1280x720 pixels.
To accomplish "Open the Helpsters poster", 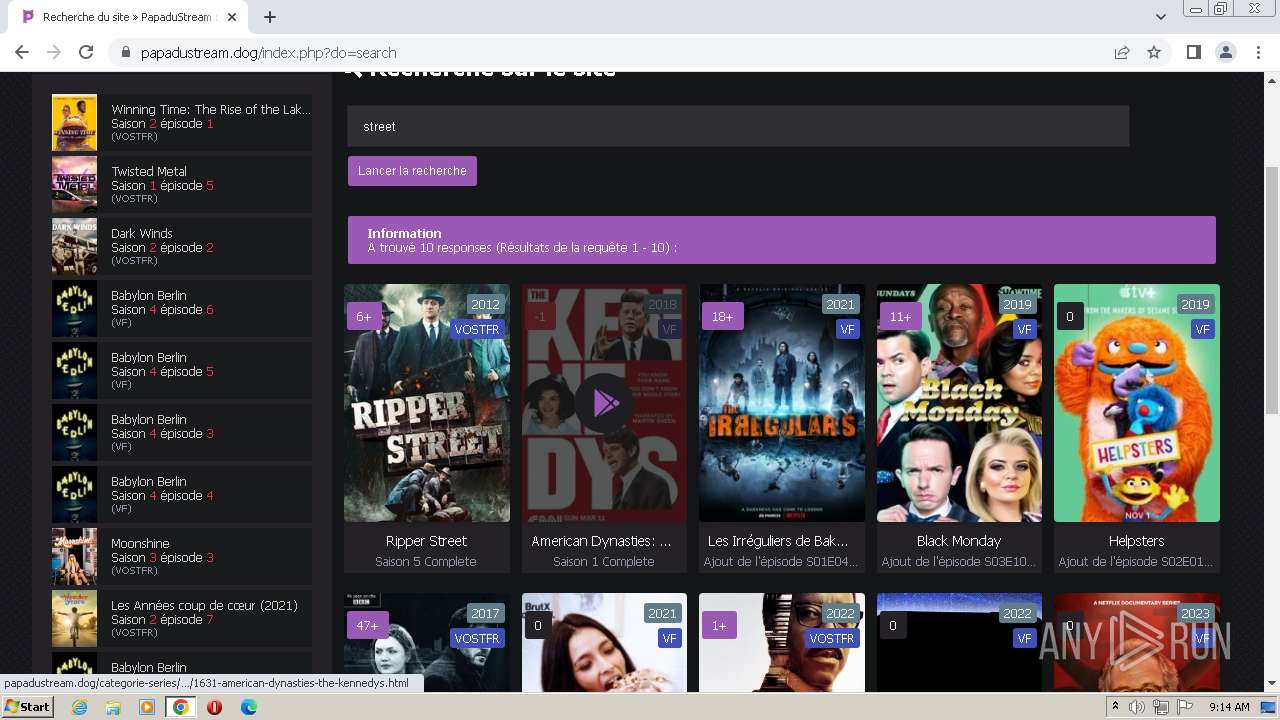I will [1137, 403].
